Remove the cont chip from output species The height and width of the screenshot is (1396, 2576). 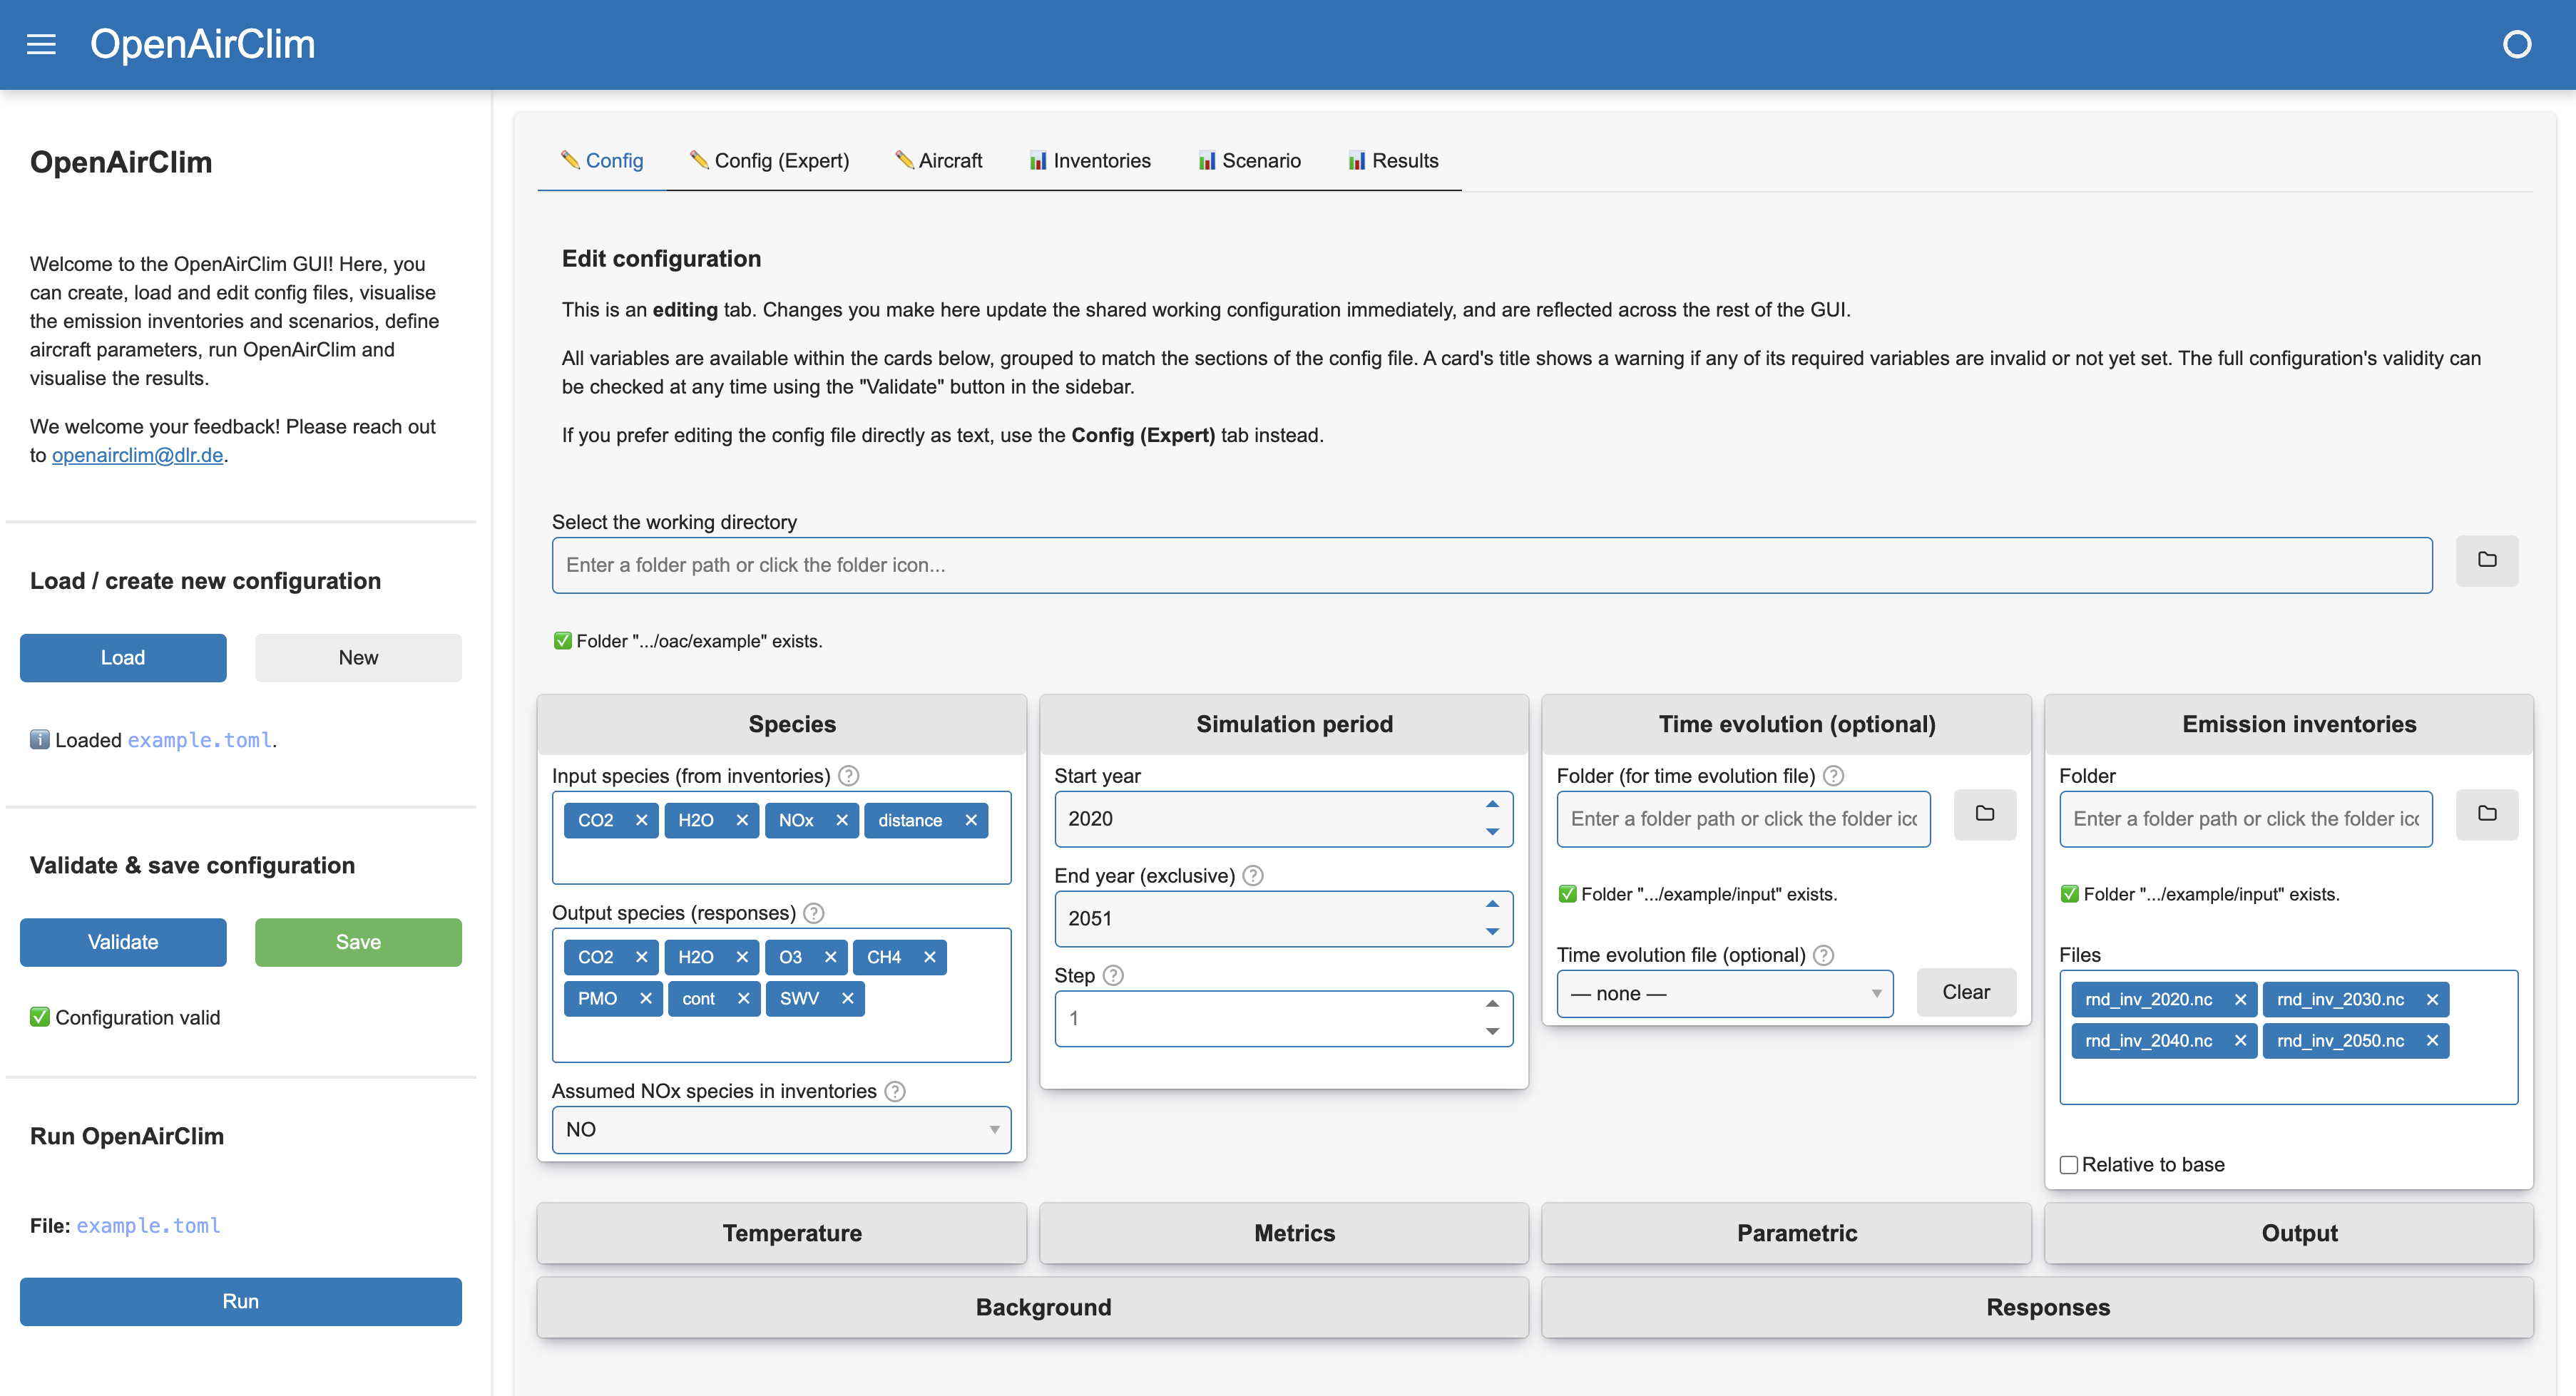pyautogui.click(x=743, y=998)
